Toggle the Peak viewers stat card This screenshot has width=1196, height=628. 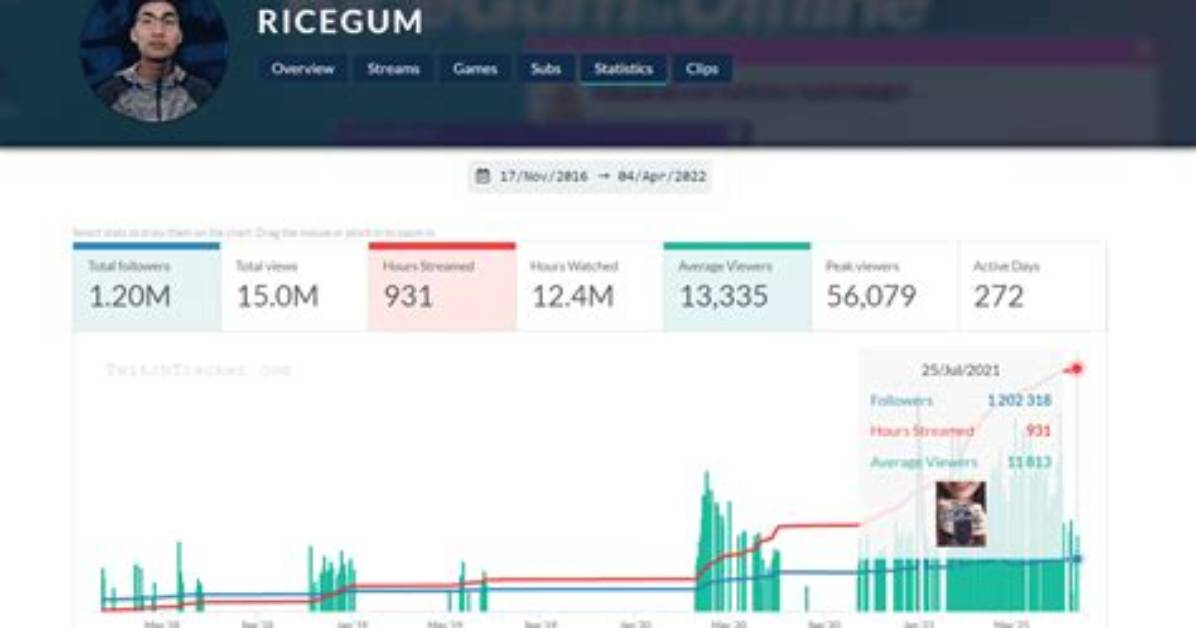point(885,287)
